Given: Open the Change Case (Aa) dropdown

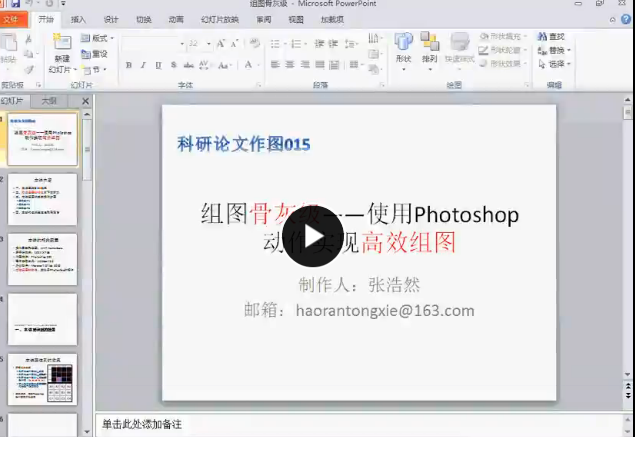Looking at the screenshot, I should point(225,65).
